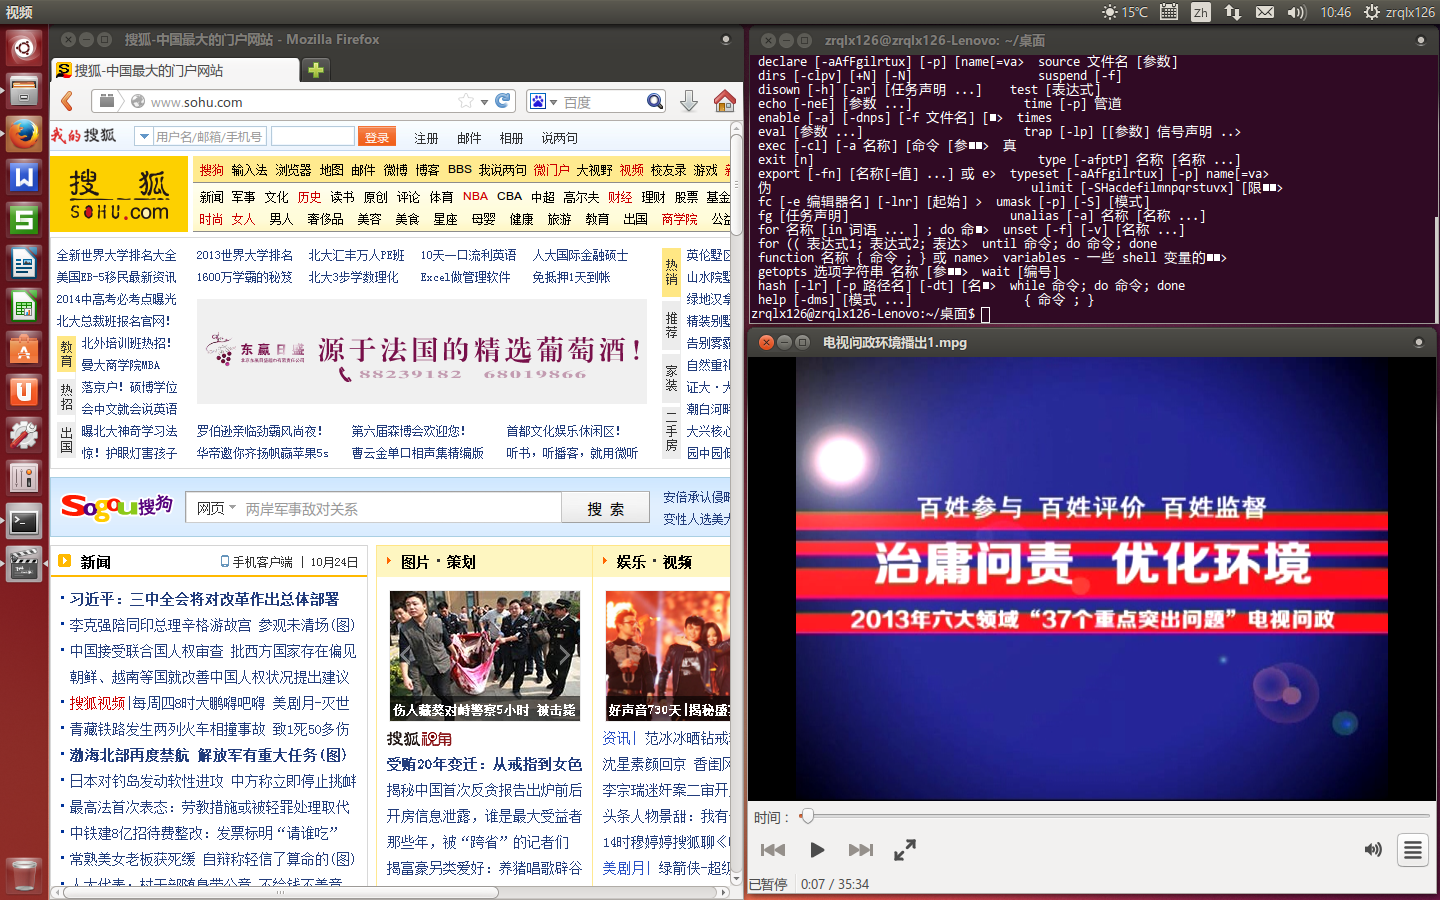Open System Settings from the launcher
The image size is (1440, 900).
pos(24,435)
